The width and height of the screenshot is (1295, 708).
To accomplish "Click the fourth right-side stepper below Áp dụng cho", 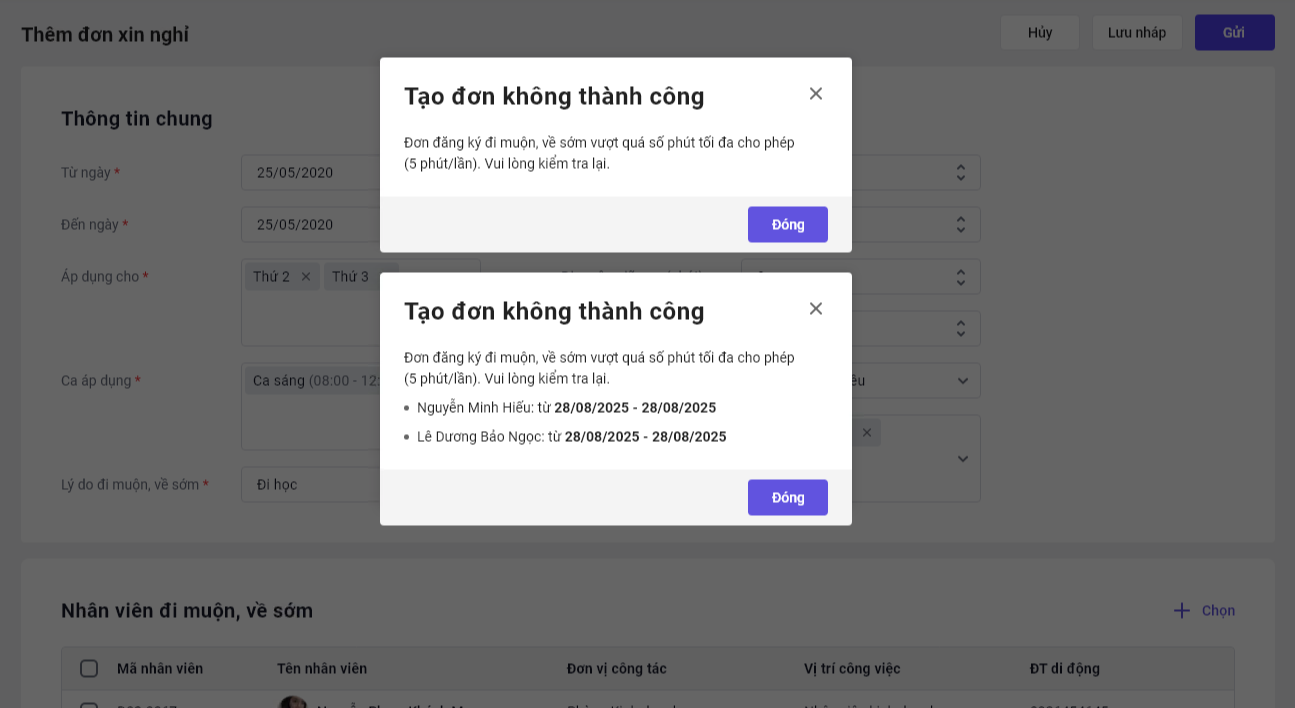I will (961, 328).
